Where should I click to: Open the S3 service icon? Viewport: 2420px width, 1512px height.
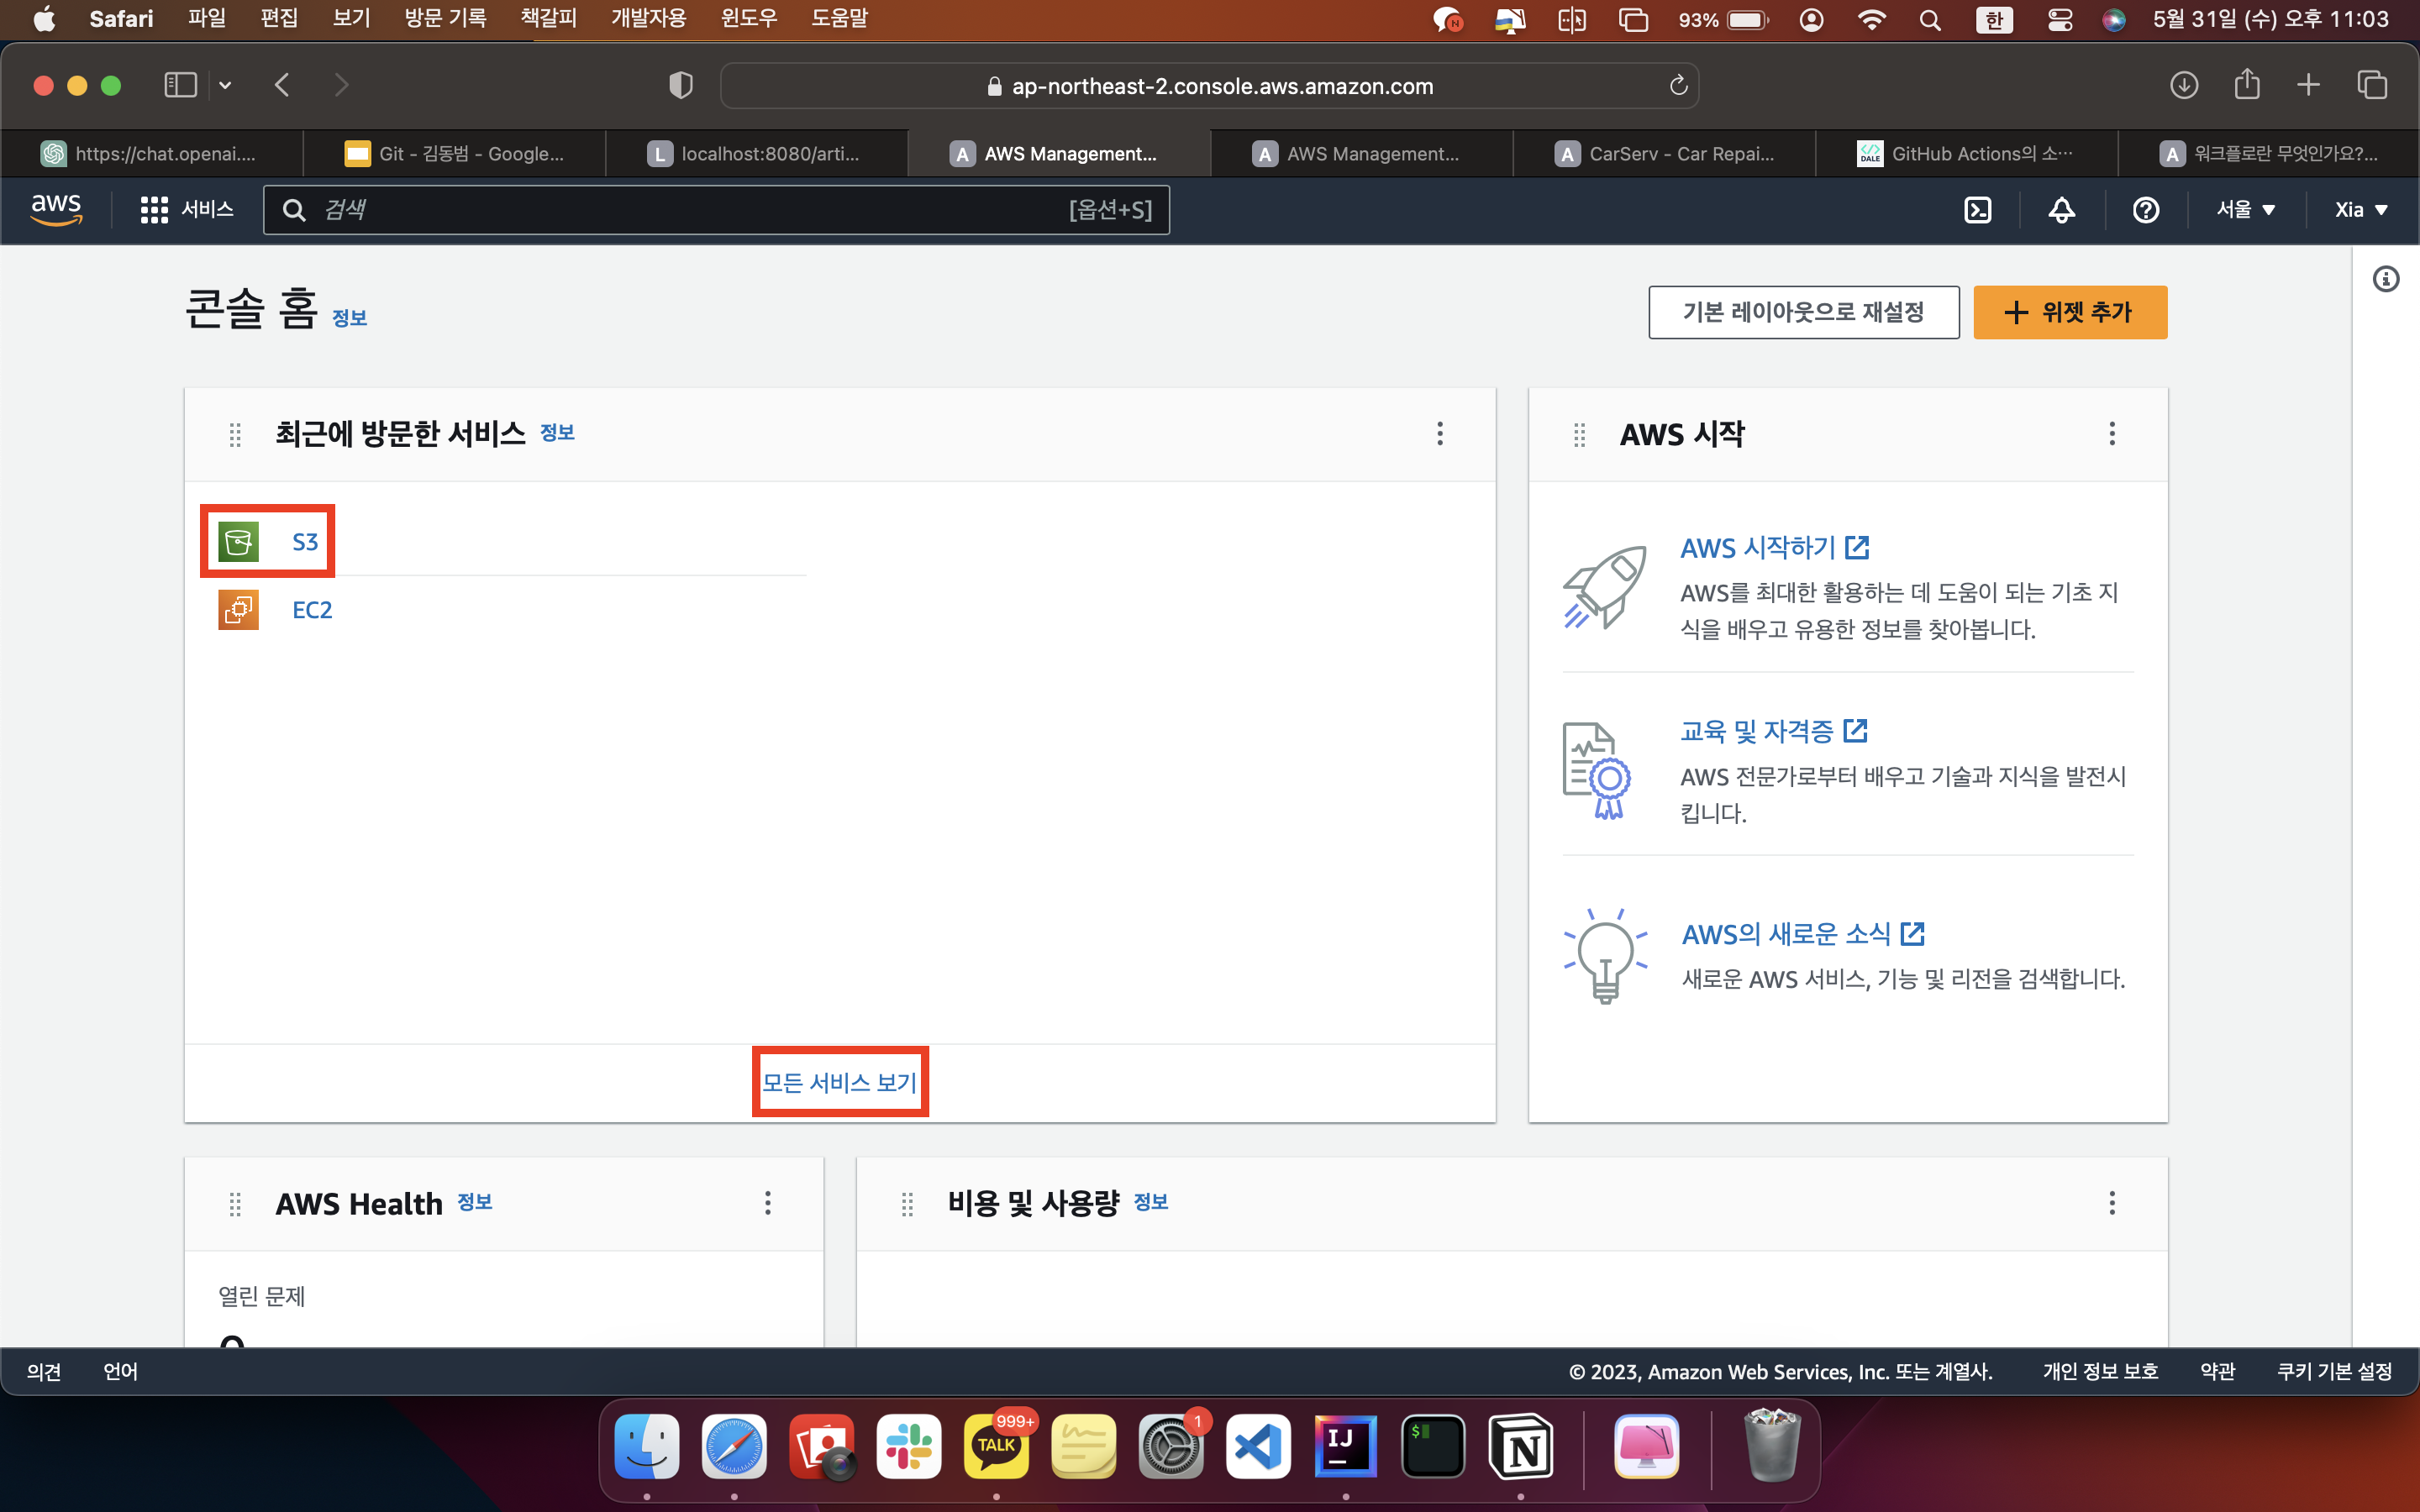coord(239,542)
